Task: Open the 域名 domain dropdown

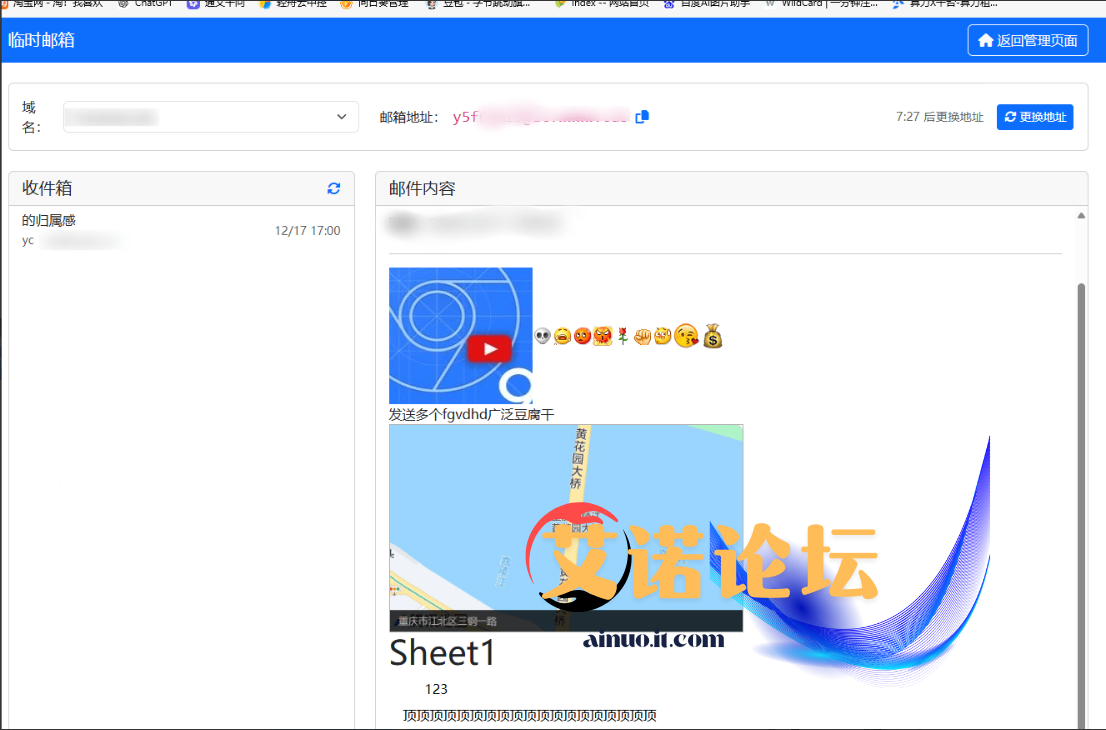Action: [210, 117]
